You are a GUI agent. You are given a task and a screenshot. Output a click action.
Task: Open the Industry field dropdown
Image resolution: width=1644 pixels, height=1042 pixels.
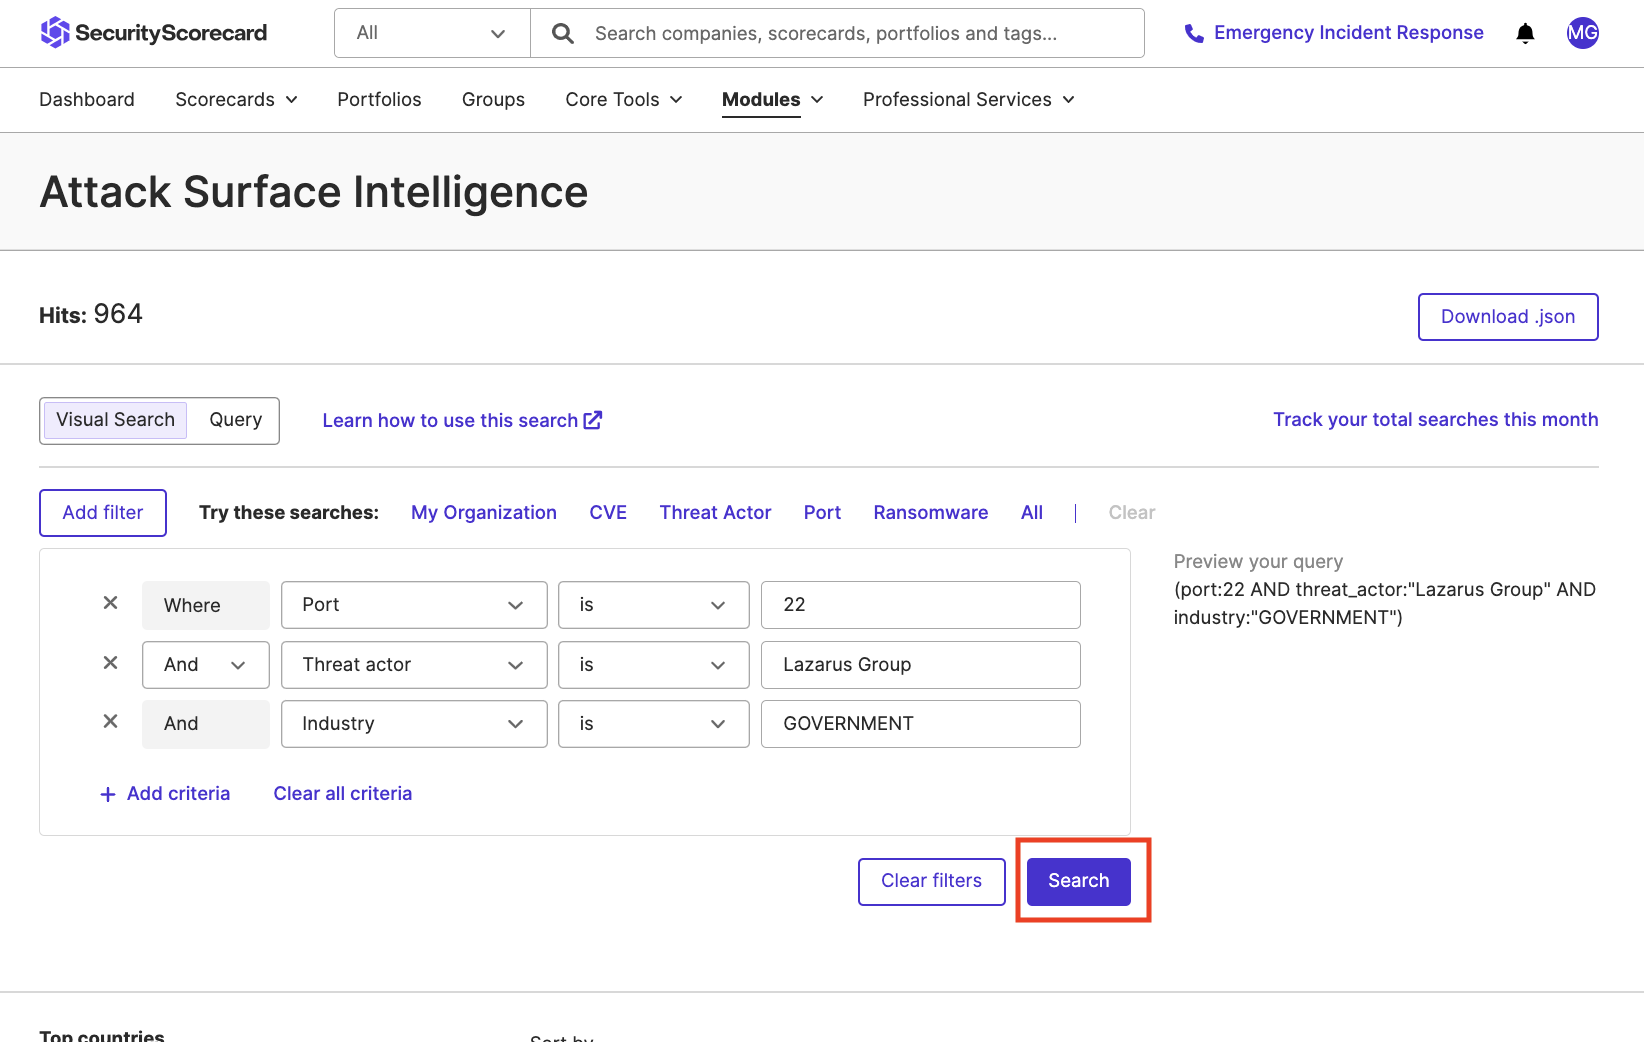point(414,724)
